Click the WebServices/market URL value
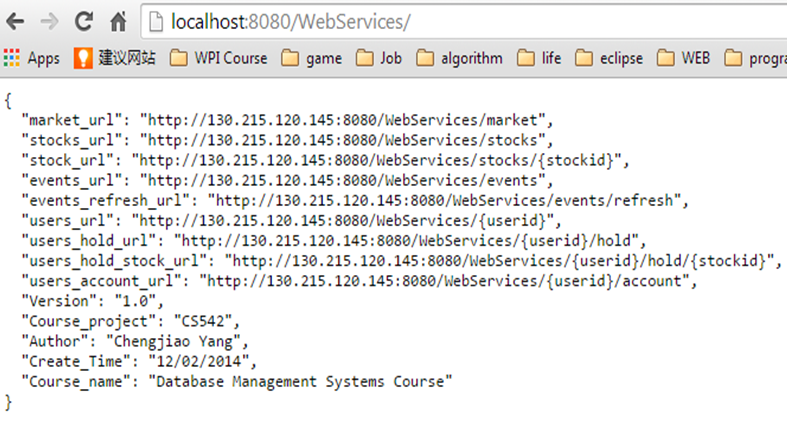This screenshot has width=787, height=442. 342,120
